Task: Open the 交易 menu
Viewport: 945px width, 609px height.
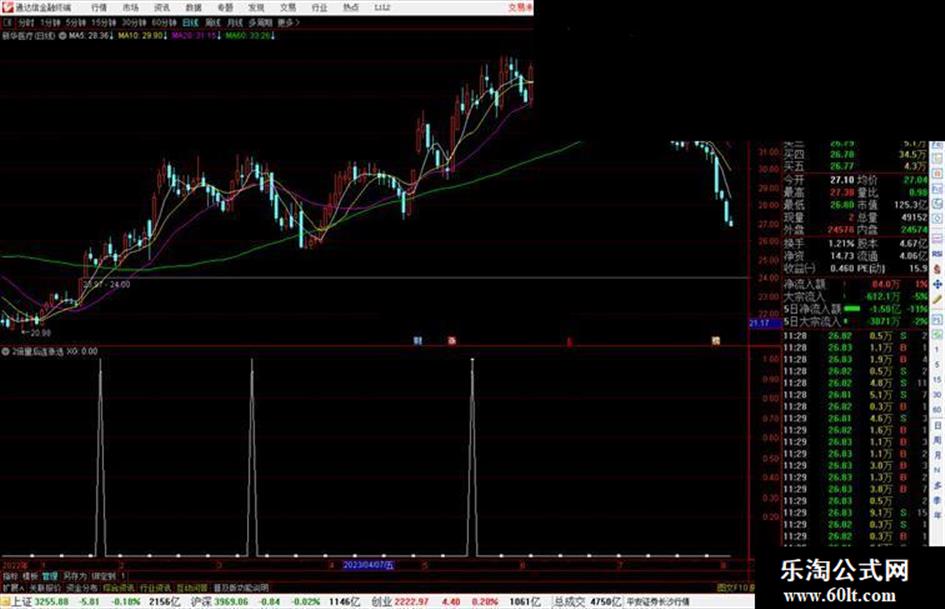Action: click(287, 8)
